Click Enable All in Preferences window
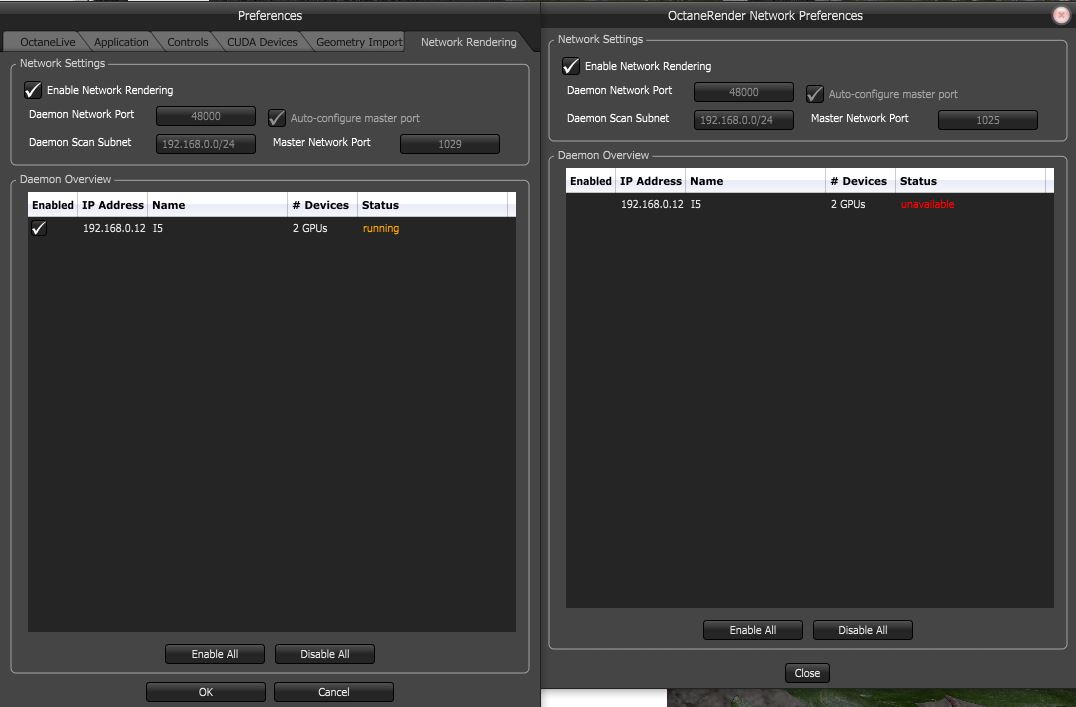This screenshot has width=1076, height=707. (x=215, y=654)
